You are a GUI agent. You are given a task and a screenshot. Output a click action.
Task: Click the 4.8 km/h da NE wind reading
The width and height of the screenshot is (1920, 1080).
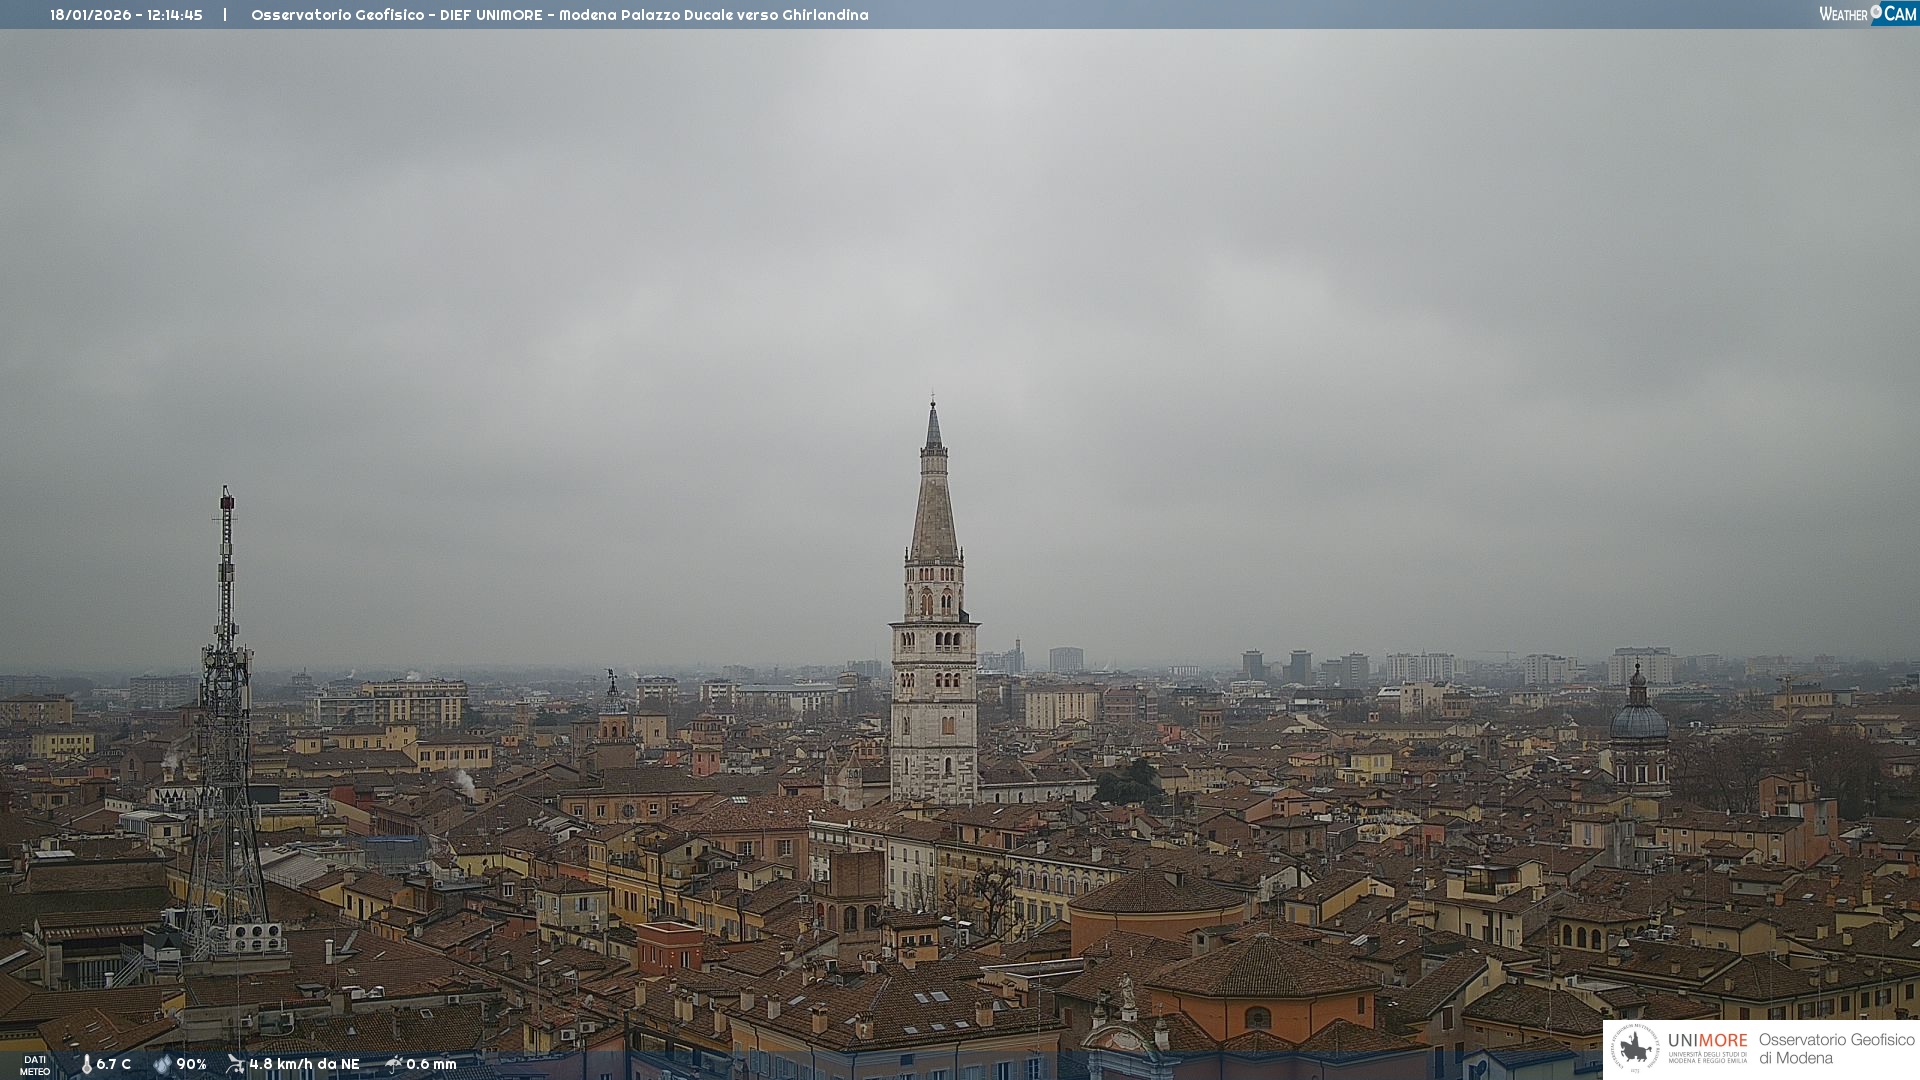point(304,1064)
